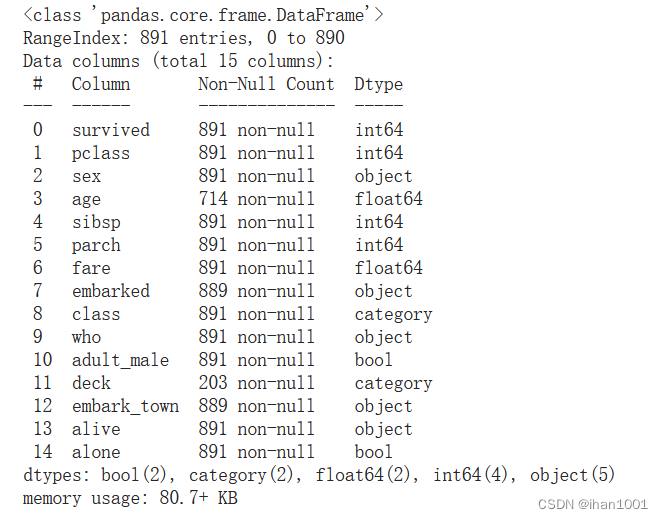Select the 'embarked' column name
Screen dimensions: 663x519
pos(111,291)
